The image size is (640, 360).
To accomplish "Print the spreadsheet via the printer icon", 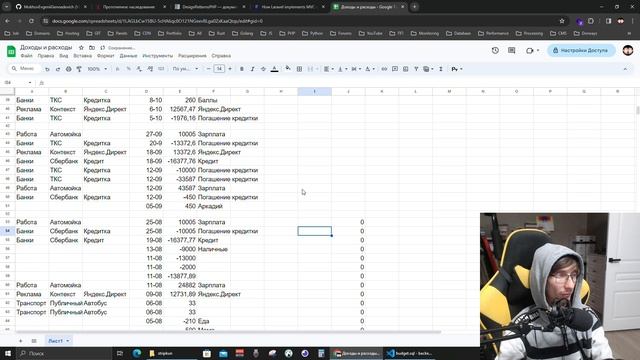I will [x=69, y=69].
